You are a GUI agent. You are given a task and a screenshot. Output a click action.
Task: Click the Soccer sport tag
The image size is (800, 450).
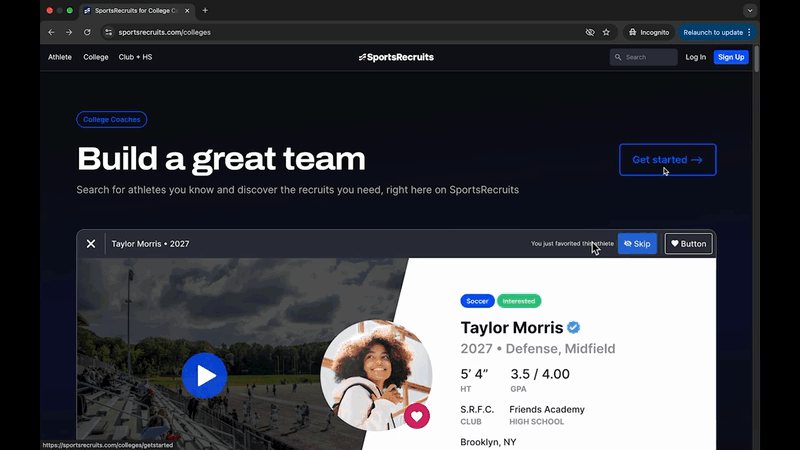click(477, 301)
